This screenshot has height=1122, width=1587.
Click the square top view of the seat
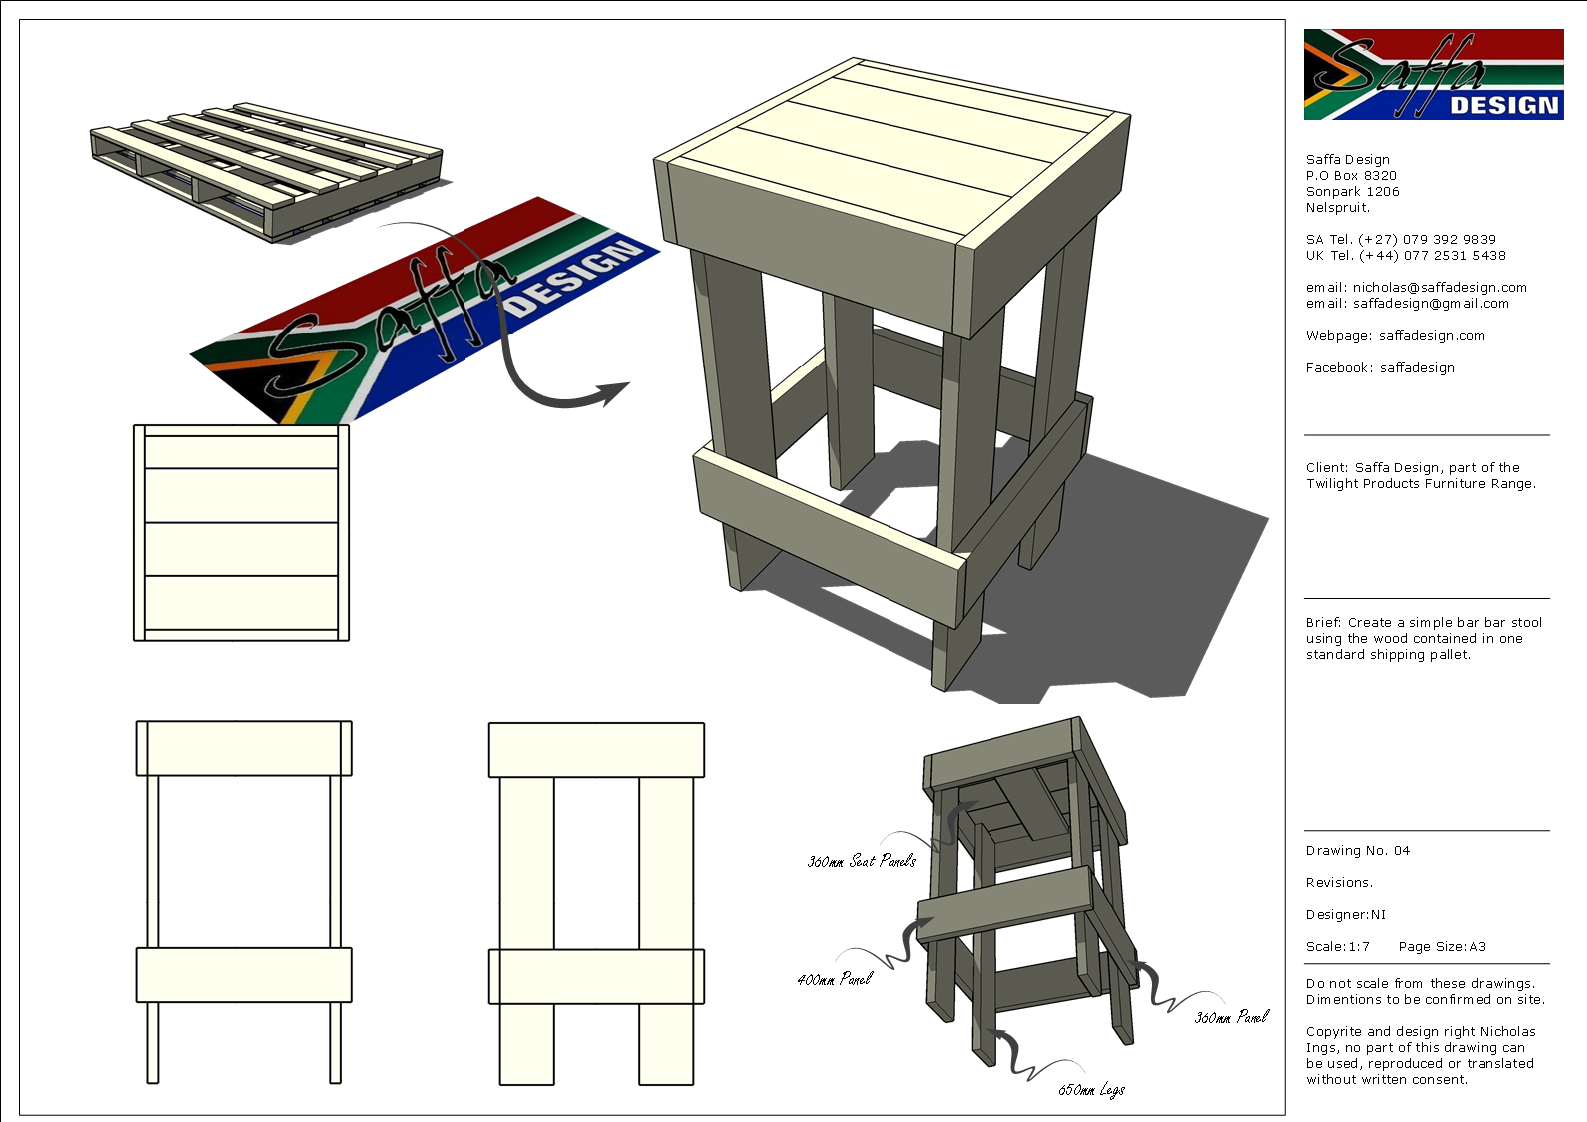coord(241,532)
